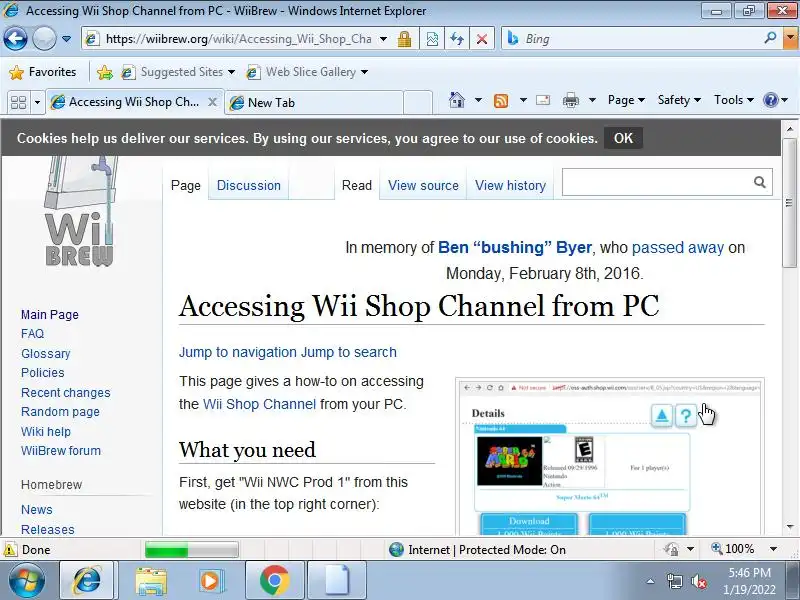Open WiiBrew forum in sidebar
800x600 pixels.
tap(61, 451)
